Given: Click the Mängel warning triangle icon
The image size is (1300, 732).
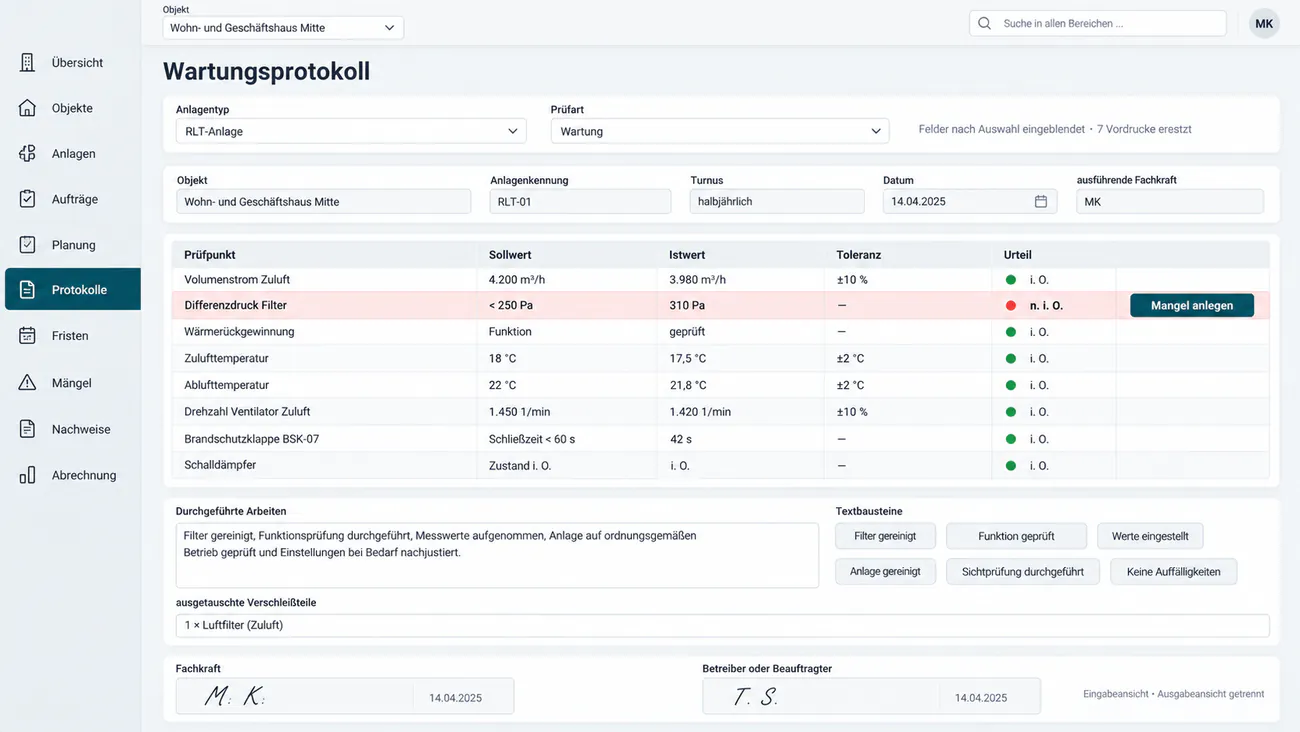Looking at the screenshot, I should click(x=27, y=383).
